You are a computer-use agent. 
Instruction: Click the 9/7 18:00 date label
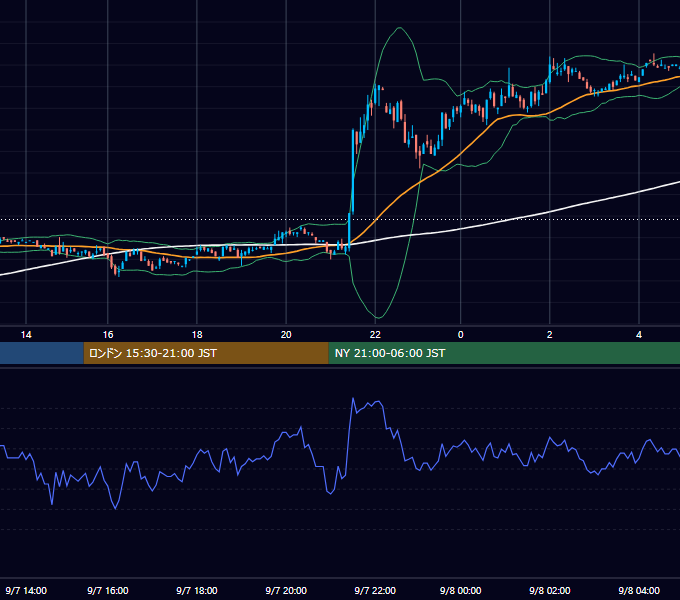coord(197,590)
